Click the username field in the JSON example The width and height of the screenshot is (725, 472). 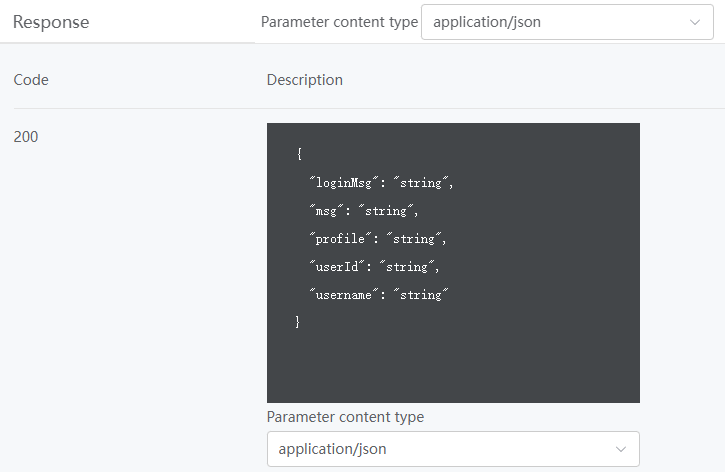tap(379, 294)
